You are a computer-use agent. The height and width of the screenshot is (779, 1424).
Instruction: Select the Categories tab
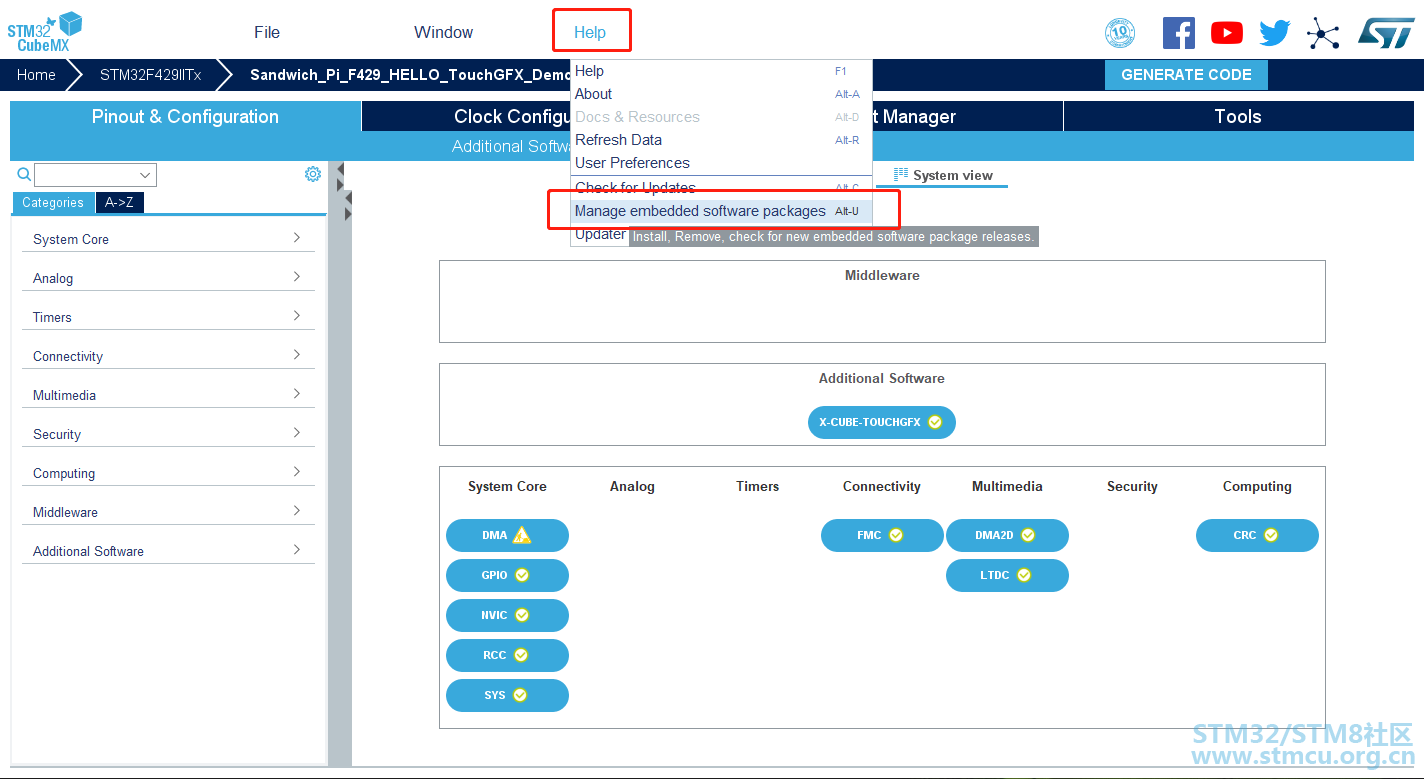(53, 202)
